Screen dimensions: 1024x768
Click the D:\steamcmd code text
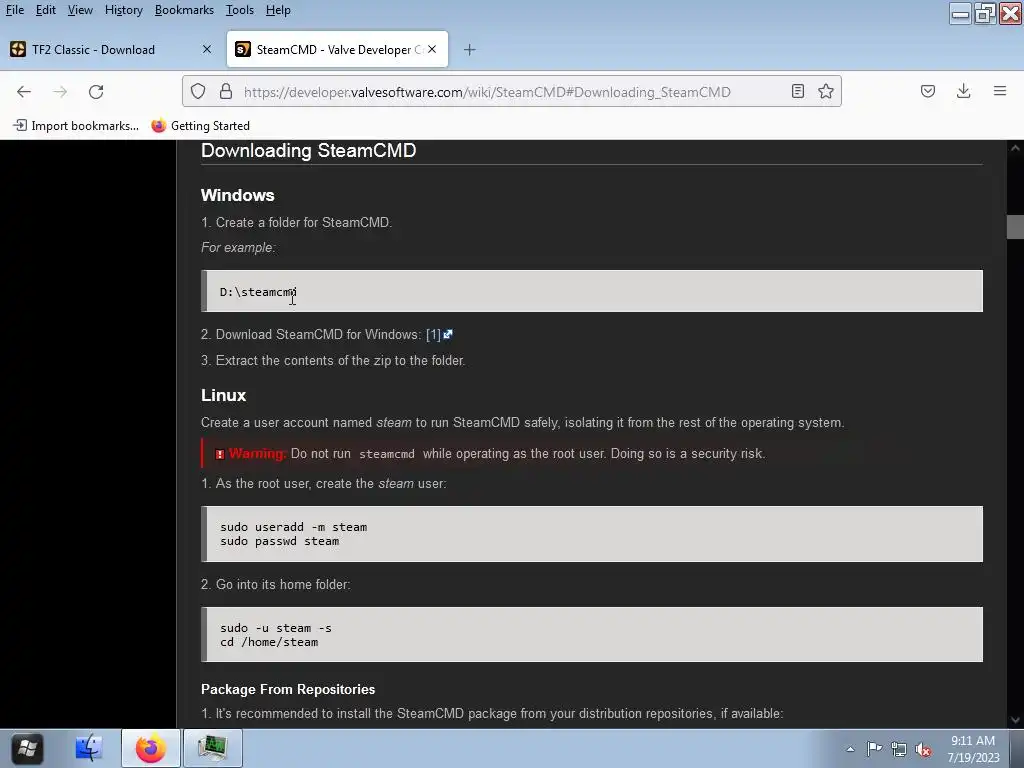pos(258,292)
